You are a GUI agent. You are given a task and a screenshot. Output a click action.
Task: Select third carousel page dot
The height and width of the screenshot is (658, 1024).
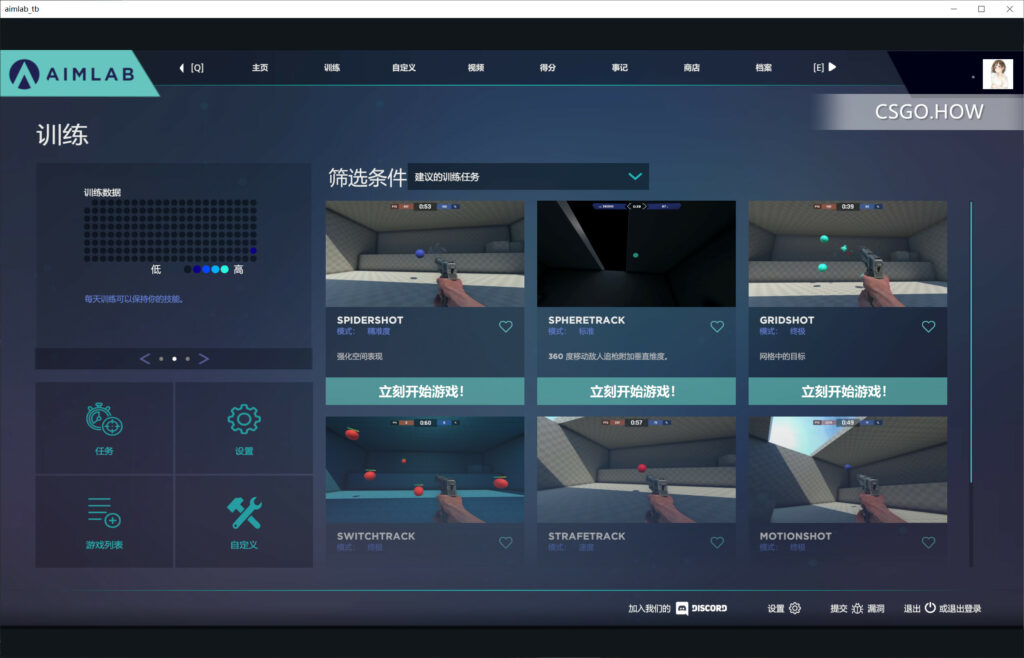click(187, 358)
